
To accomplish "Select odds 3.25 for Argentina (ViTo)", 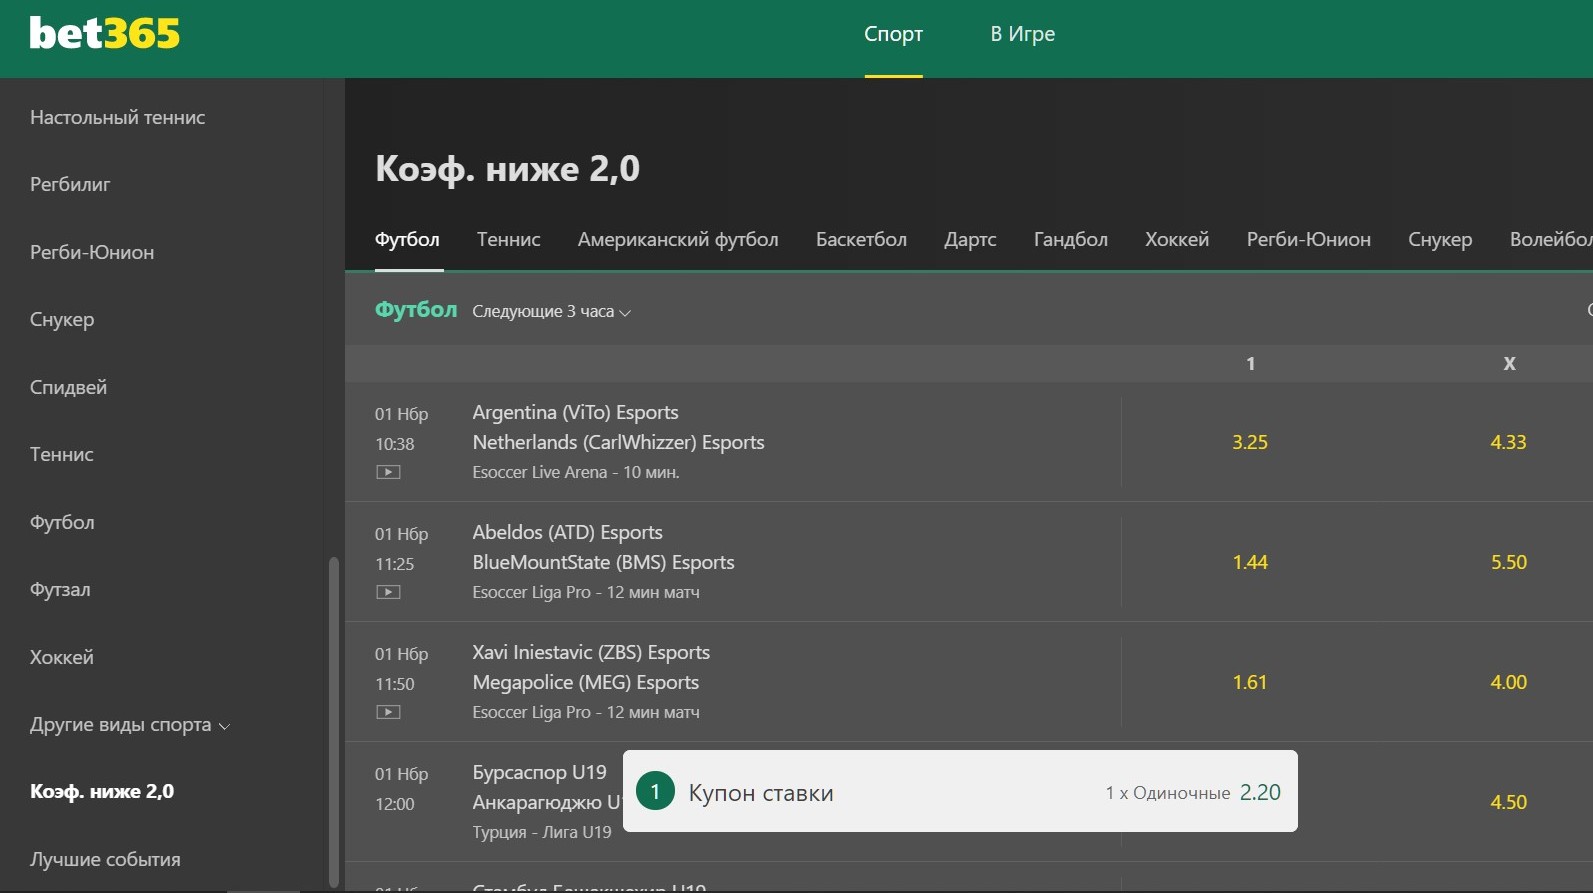I will pyautogui.click(x=1250, y=442).
